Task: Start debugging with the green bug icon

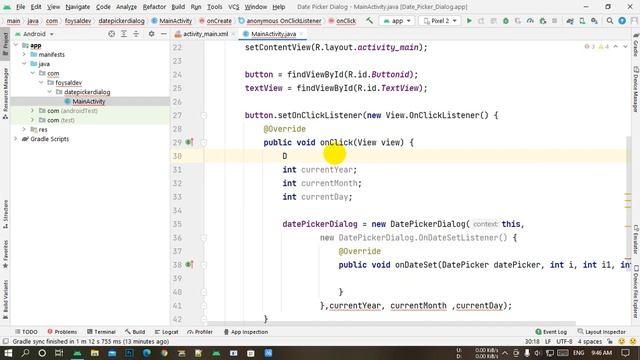Action: [506, 20]
